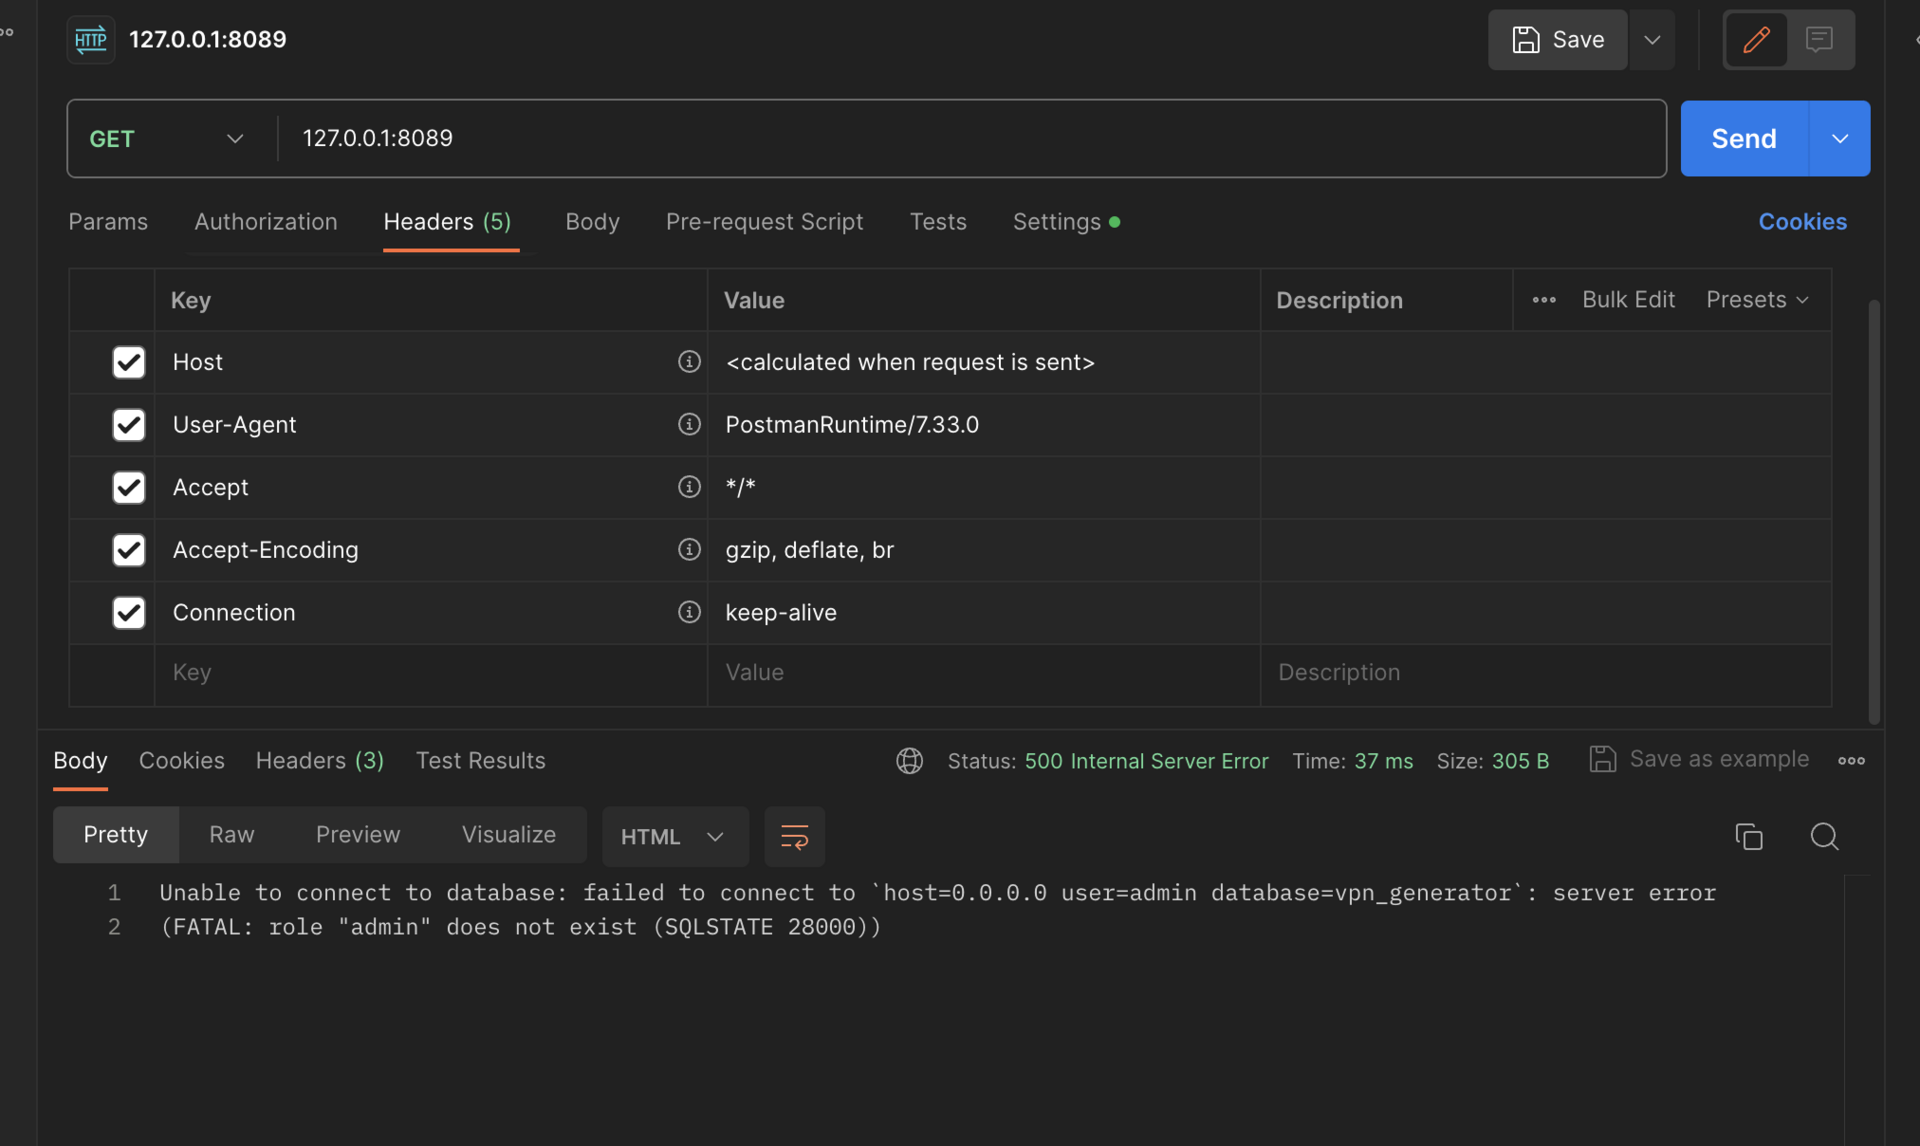The width and height of the screenshot is (1920, 1146).
Task: Click Bulk Edit
Action: coord(1628,299)
